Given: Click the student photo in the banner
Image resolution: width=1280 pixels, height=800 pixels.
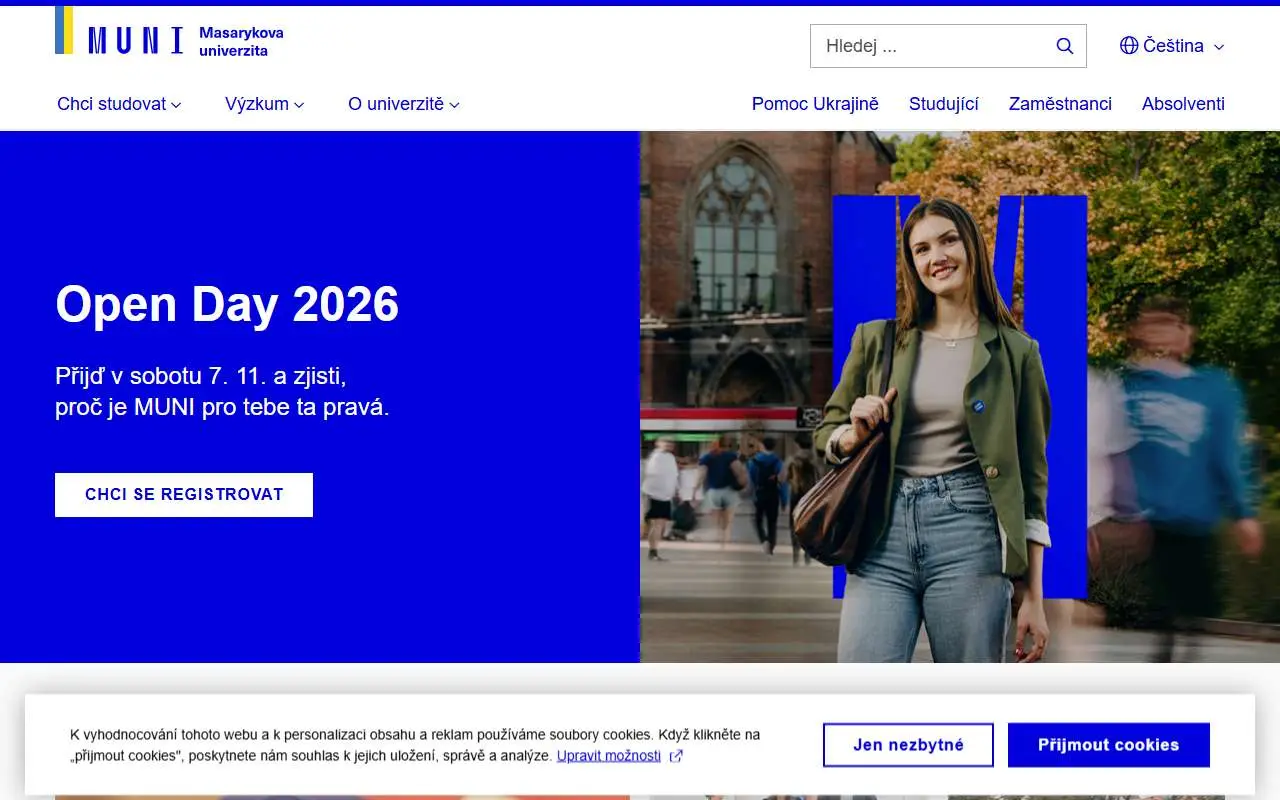Looking at the screenshot, I should coord(960,397).
